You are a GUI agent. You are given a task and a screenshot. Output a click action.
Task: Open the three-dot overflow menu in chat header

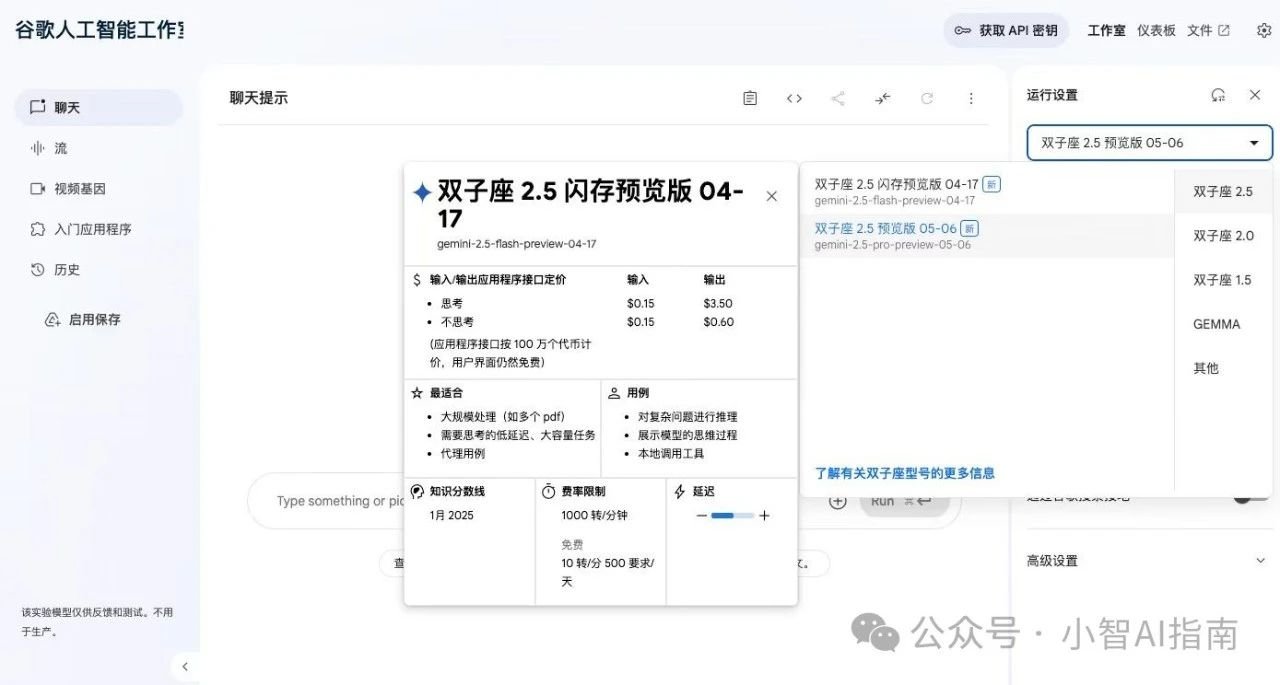click(971, 98)
